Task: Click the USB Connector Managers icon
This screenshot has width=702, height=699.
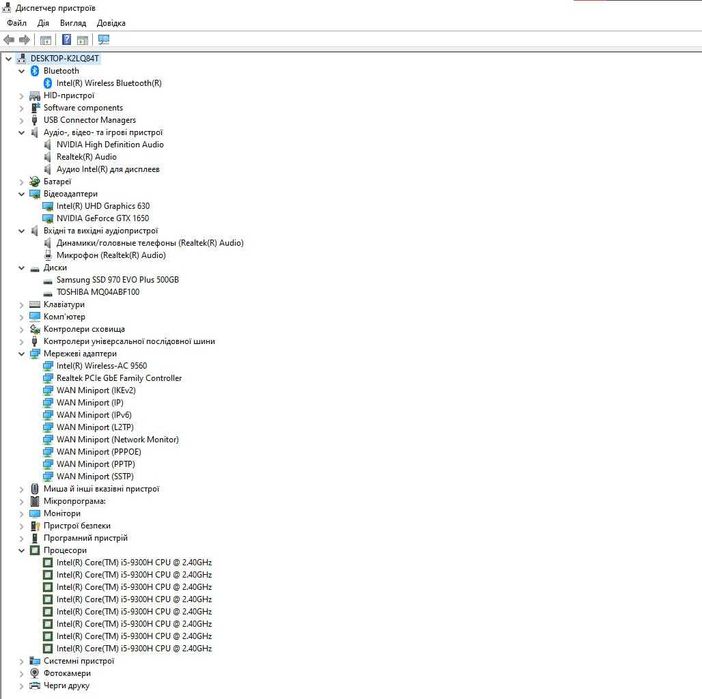Action: 34,120
